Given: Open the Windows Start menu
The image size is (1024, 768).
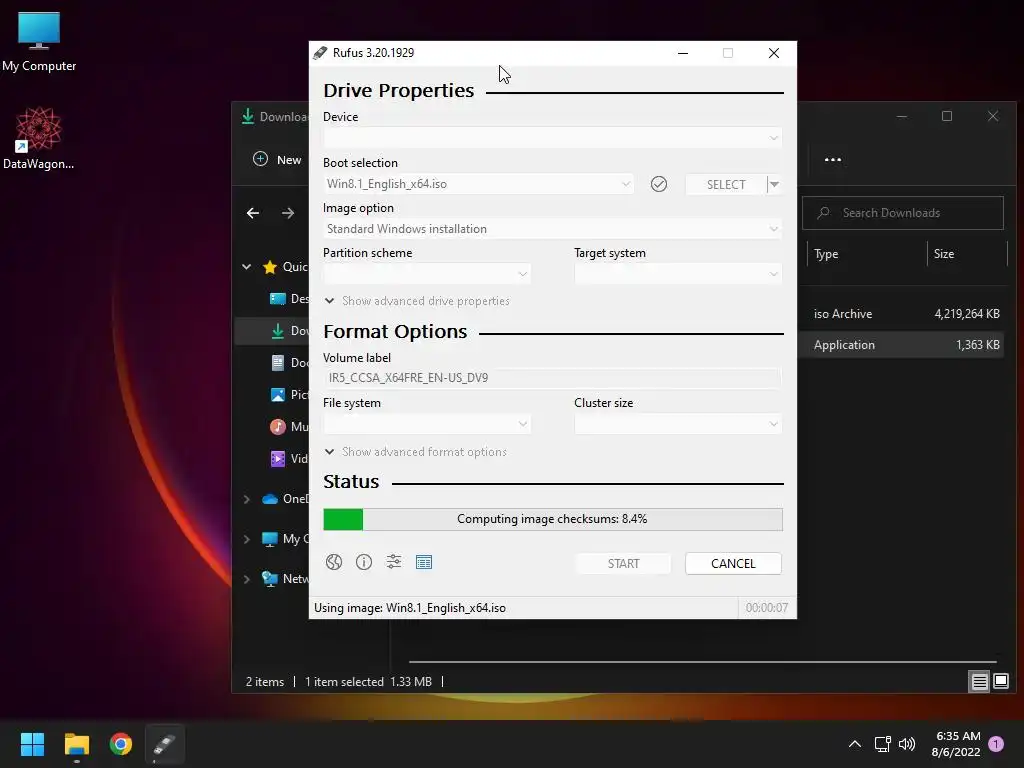Looking at the screenshot, I should pyautogui.click(x=32, y=744).
